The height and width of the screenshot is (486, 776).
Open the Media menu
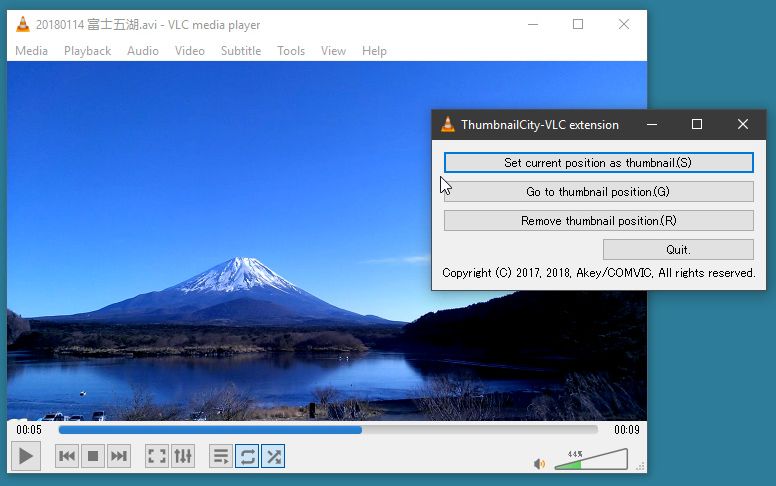[x=31, y=50]
